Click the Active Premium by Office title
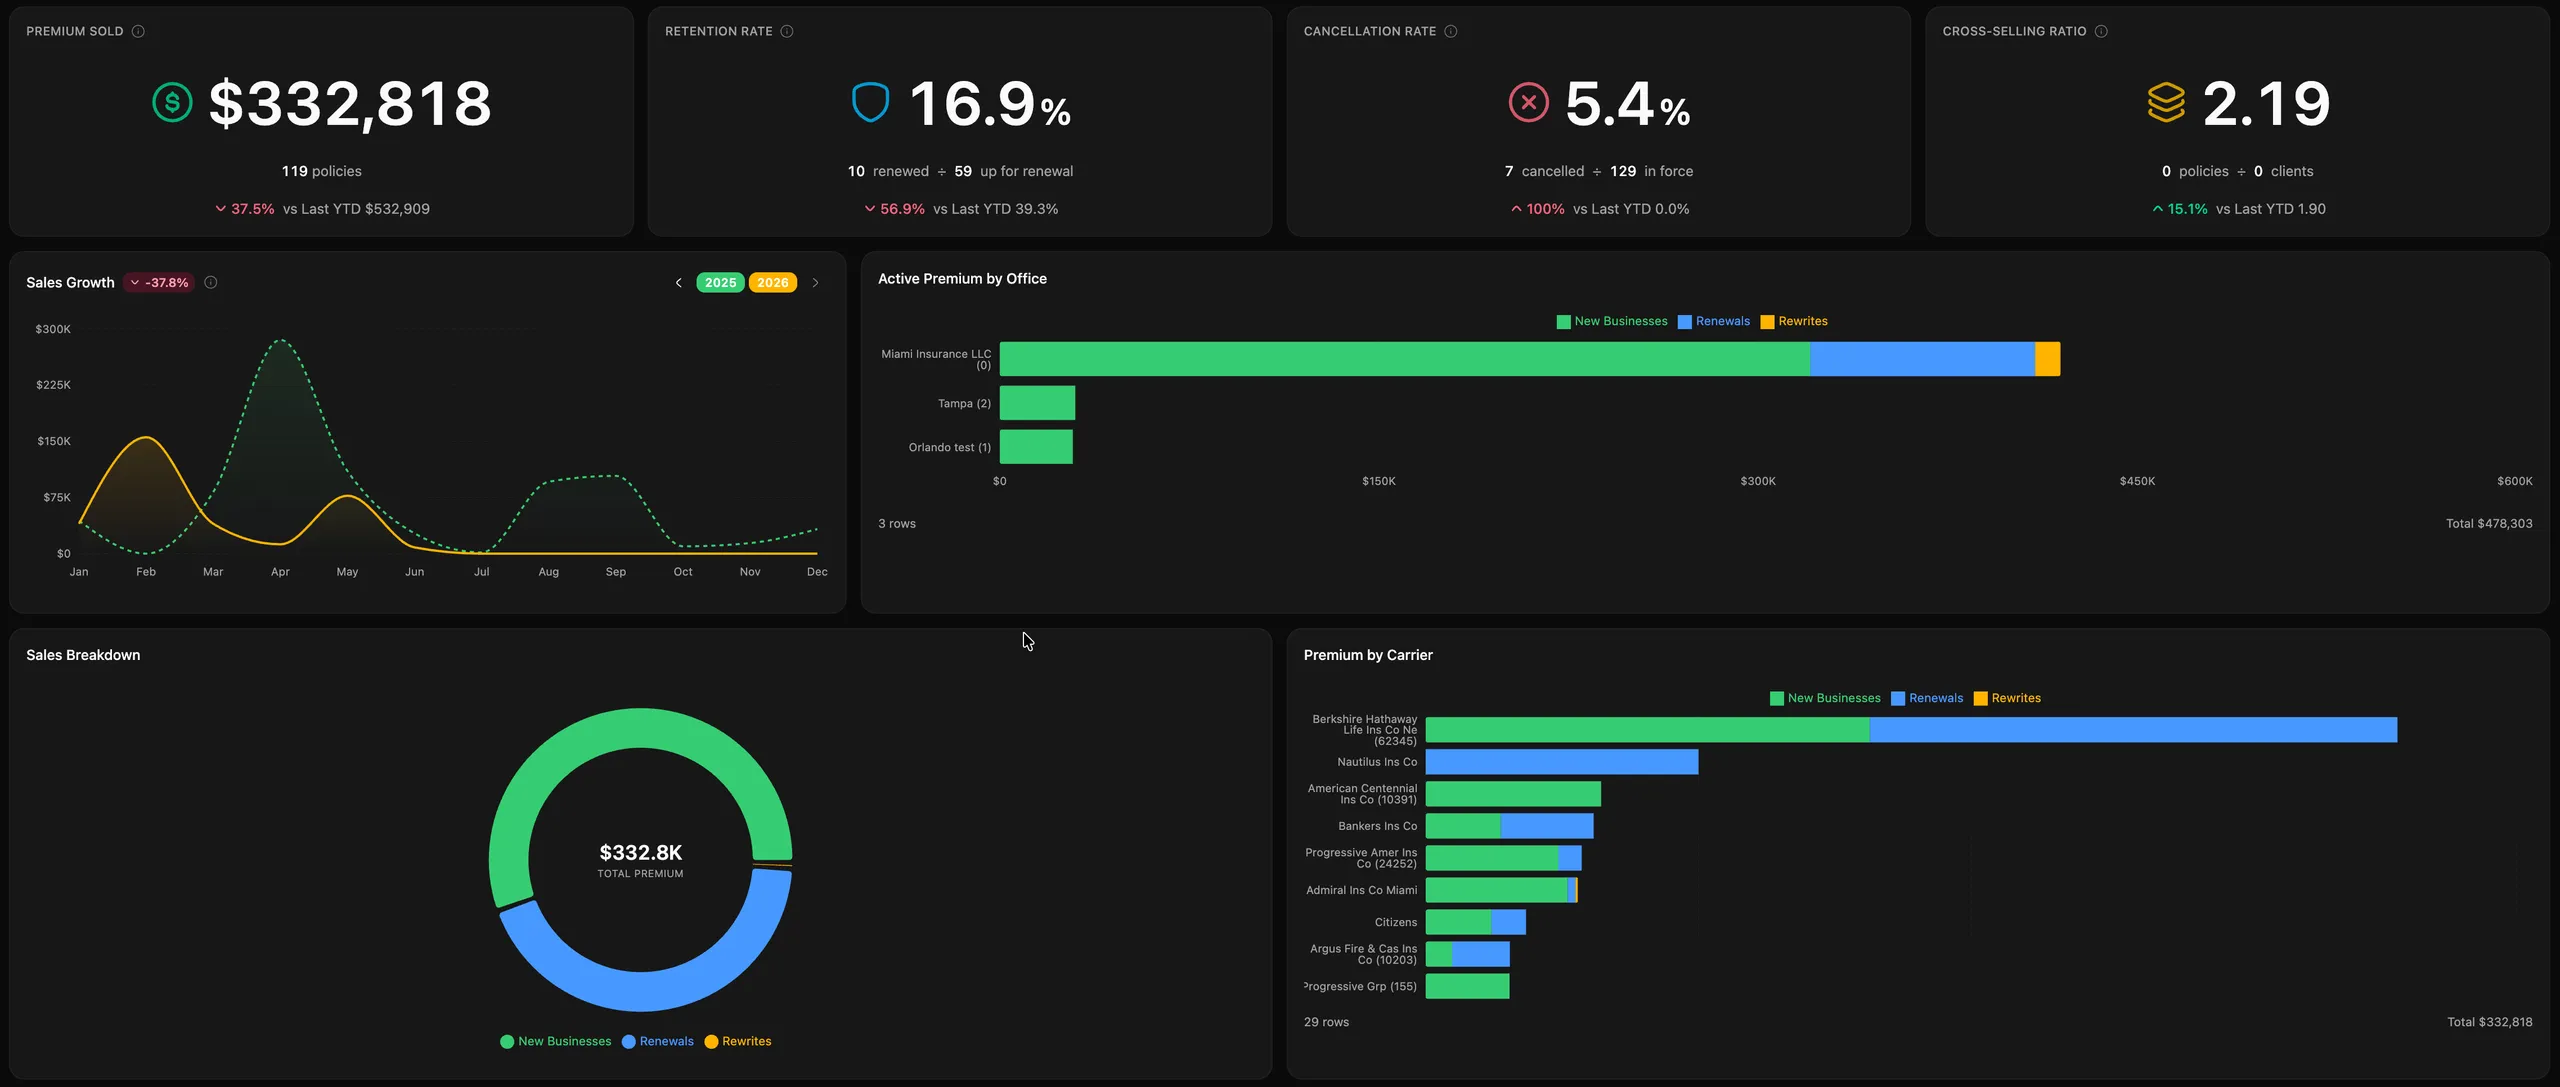 pyautogui.click(x=962, y=279)
